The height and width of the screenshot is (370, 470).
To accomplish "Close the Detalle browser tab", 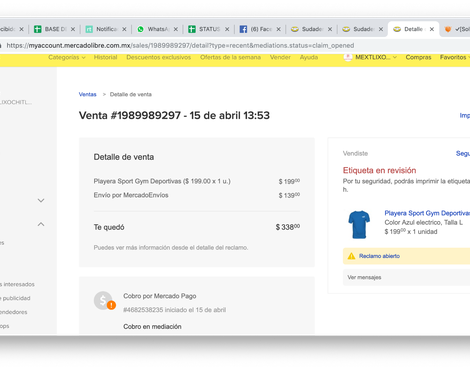I will pyautogui.click(x=432, y=29).
